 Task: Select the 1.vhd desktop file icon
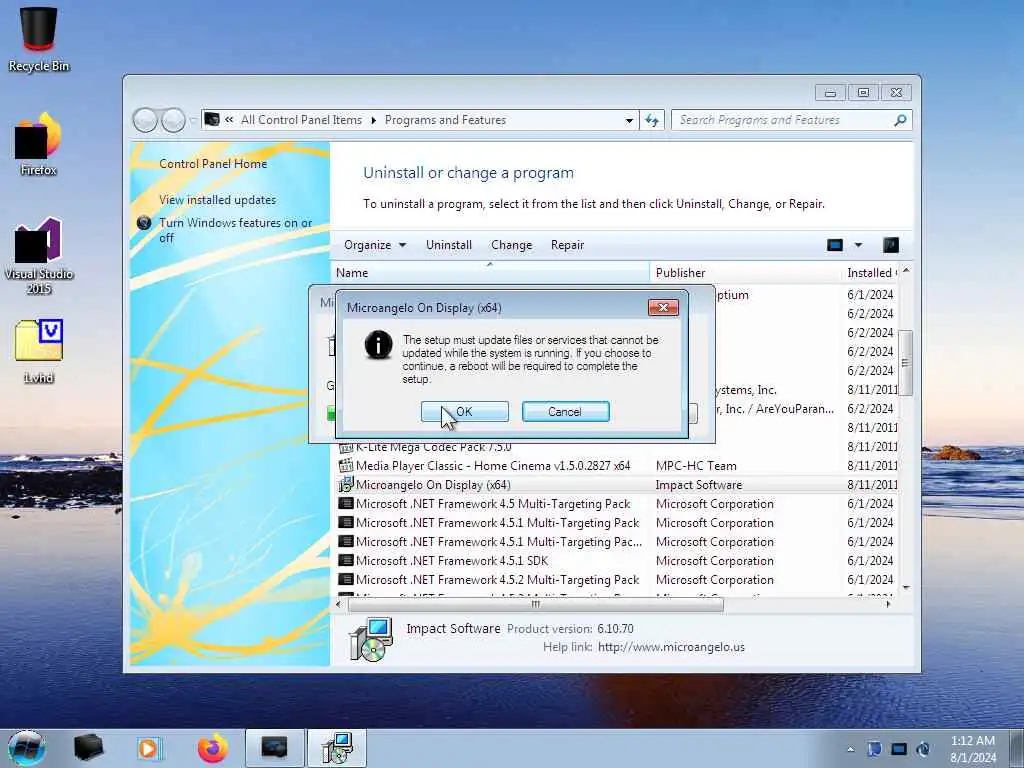point(39,351)
